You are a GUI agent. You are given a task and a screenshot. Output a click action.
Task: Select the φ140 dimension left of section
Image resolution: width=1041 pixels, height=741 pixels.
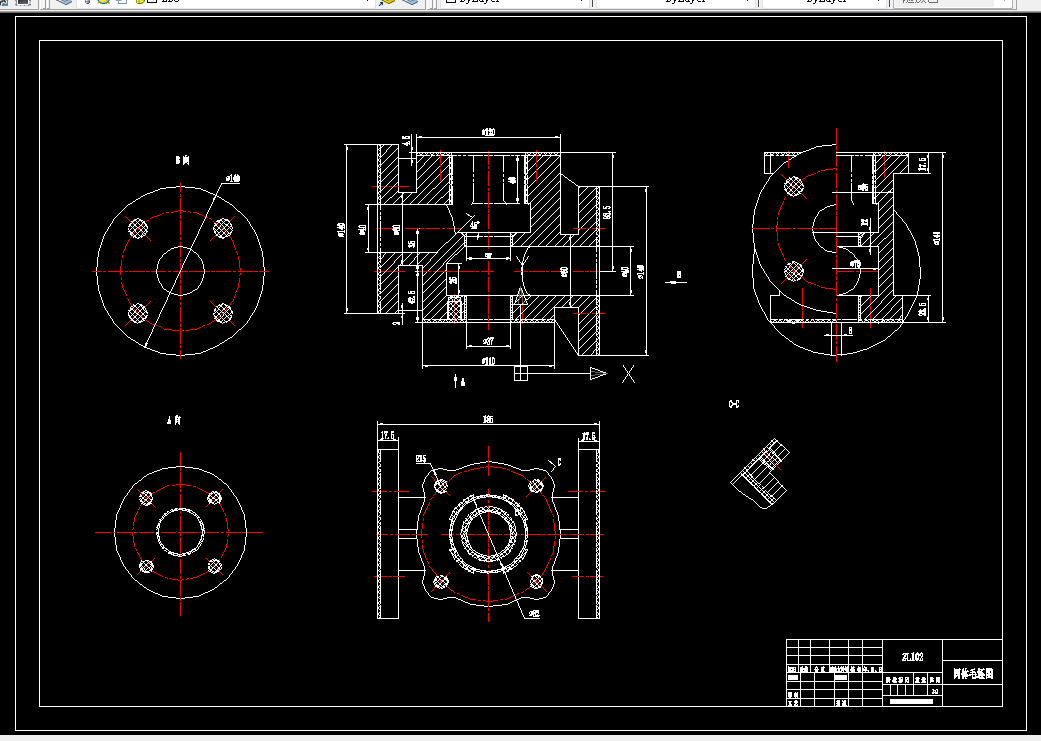[x=341, y=229]
